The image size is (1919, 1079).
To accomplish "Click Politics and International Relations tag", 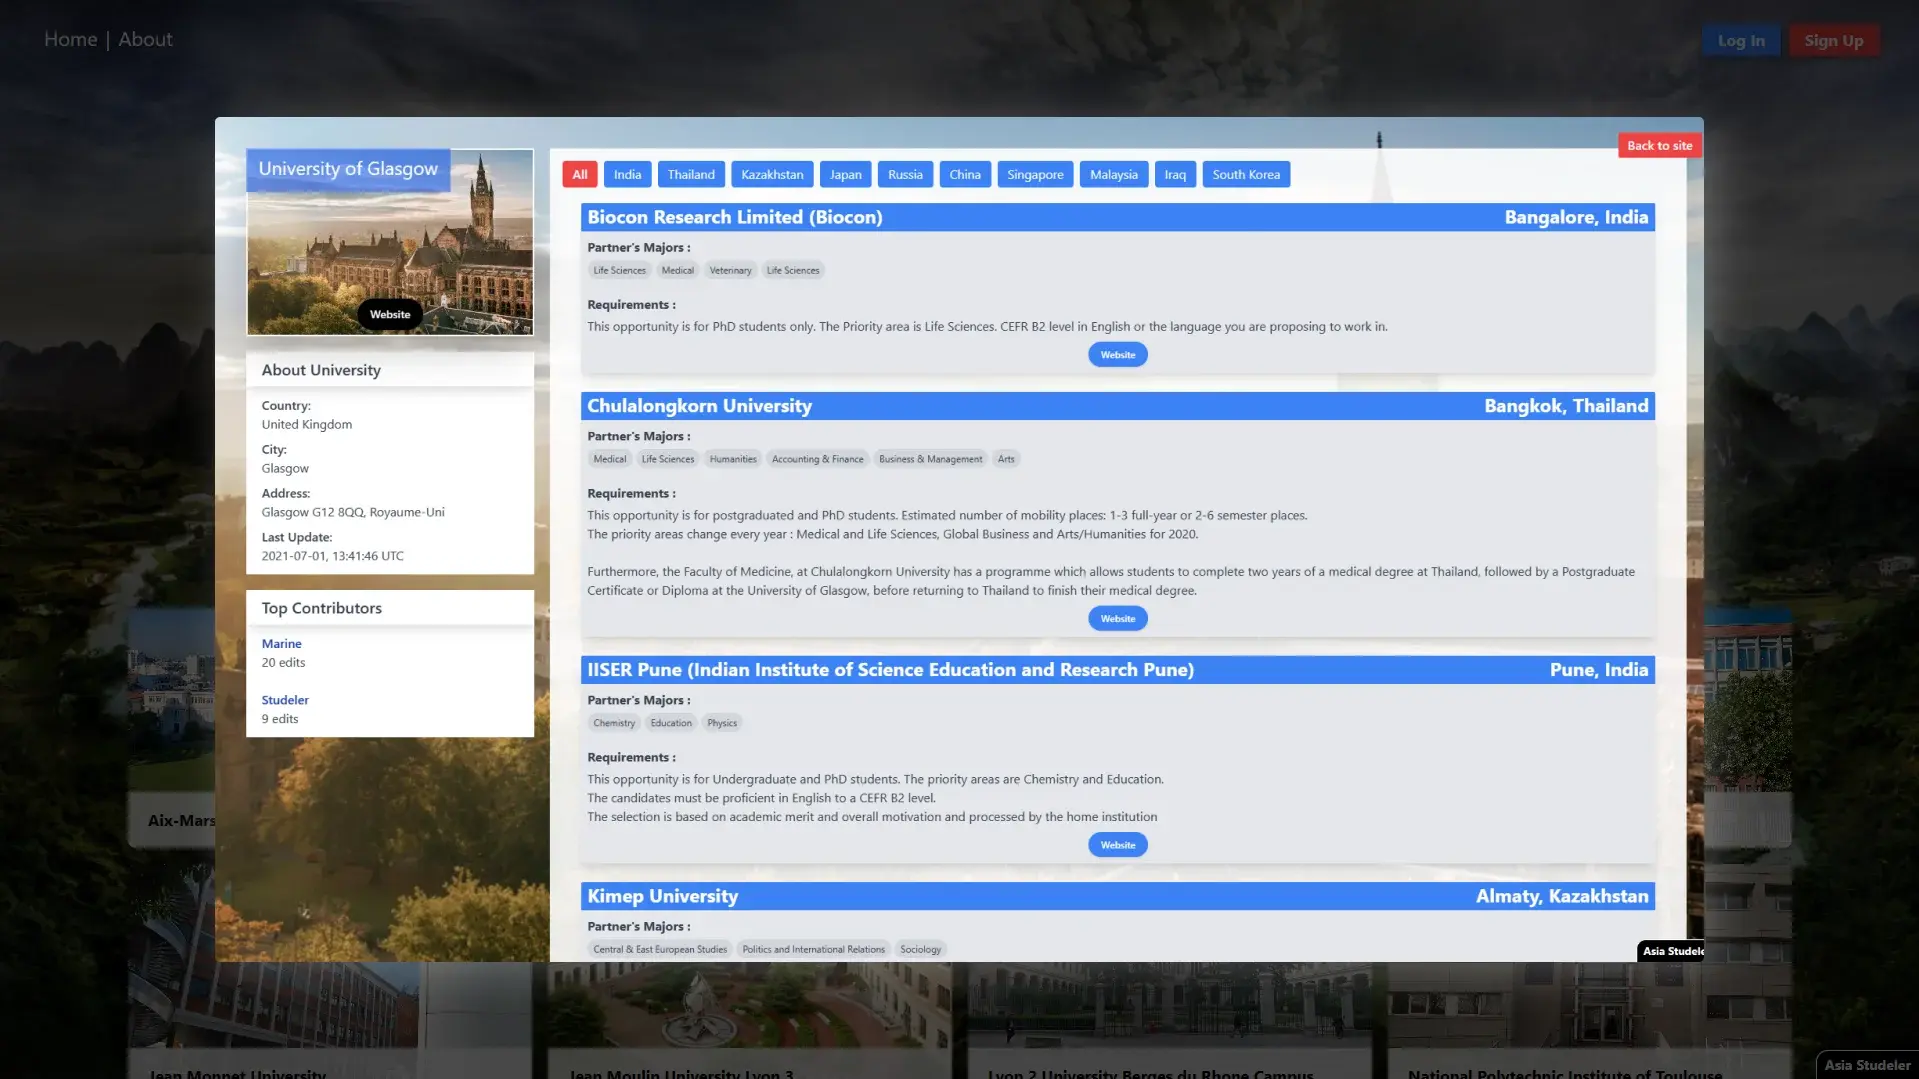I will pyautogui.click(x=813, y=949).
